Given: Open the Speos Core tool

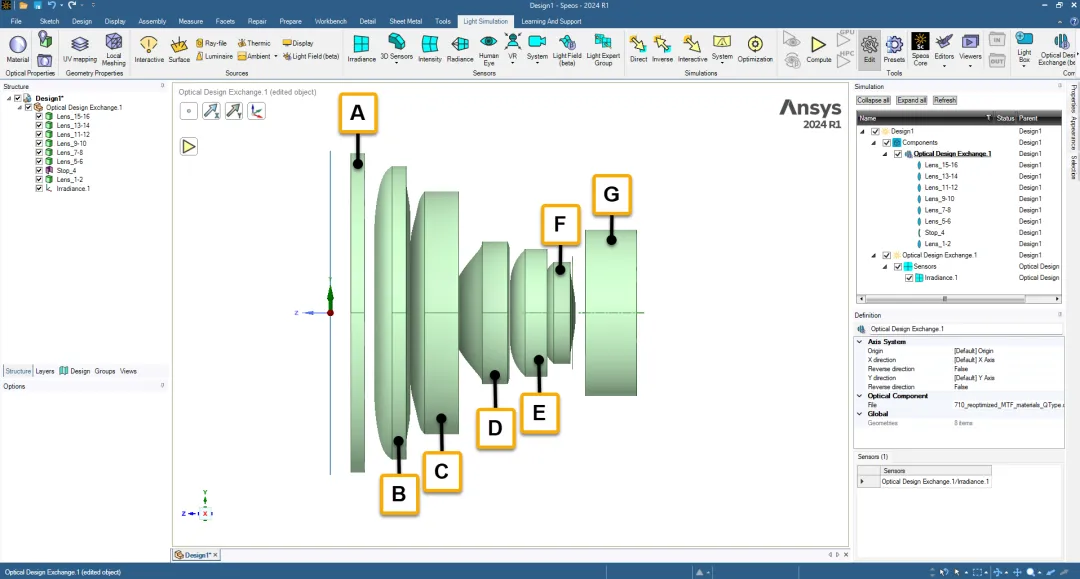Looking at the screenshot, I should [x=920, y=49].
